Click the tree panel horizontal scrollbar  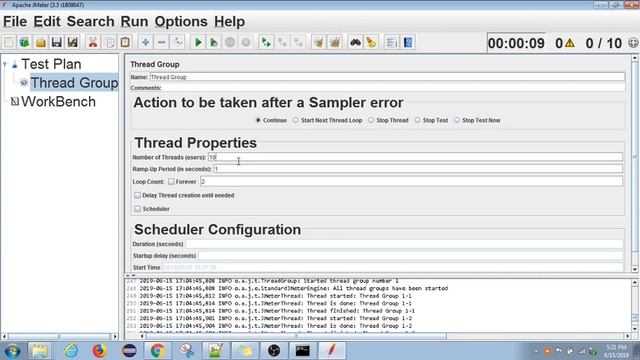pos(59,337)
